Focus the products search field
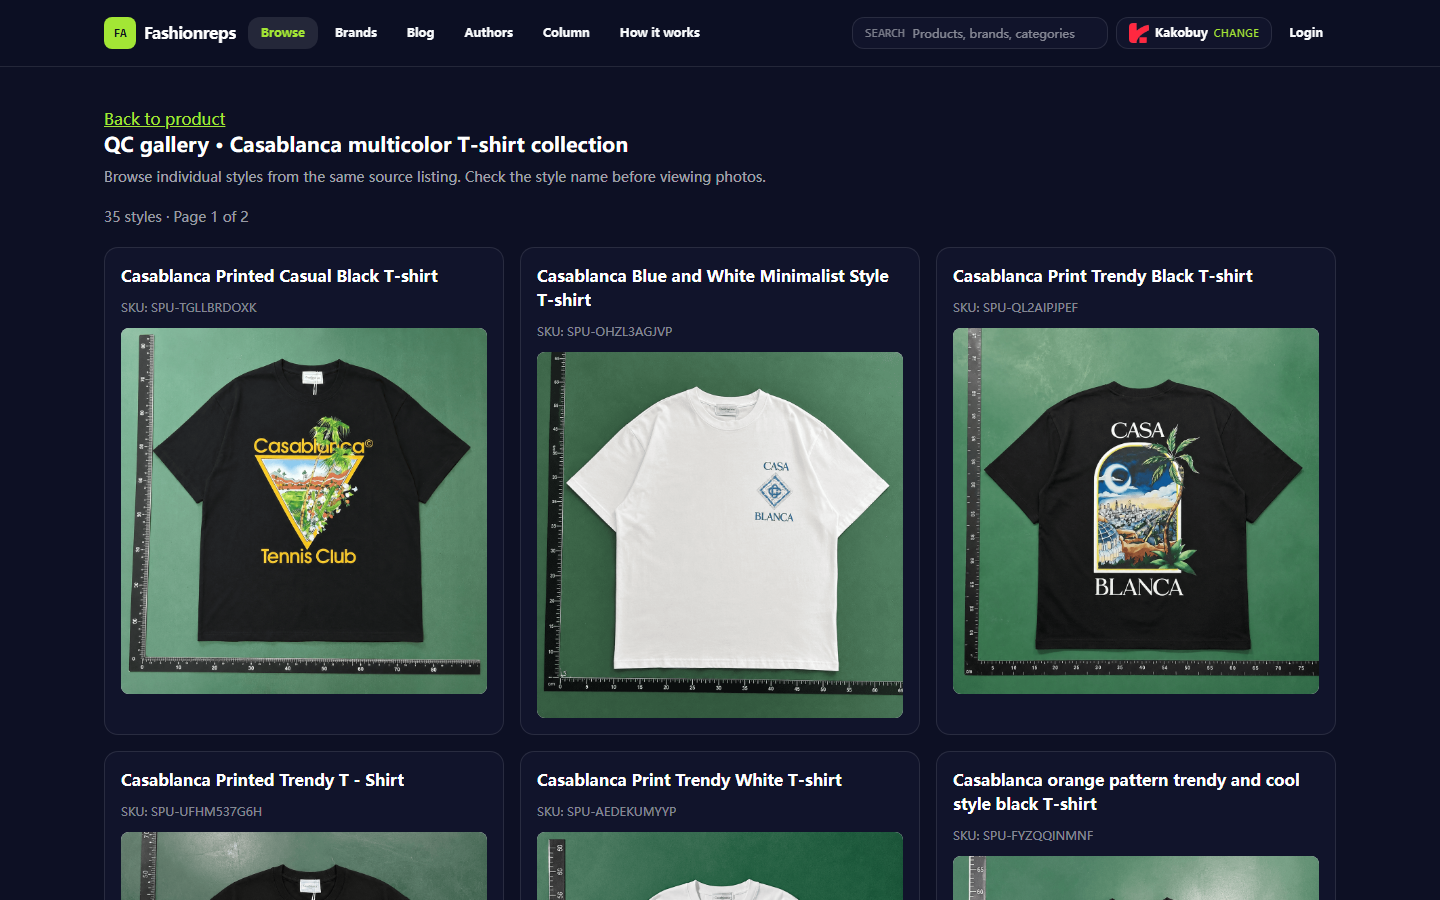 point(980,33)
